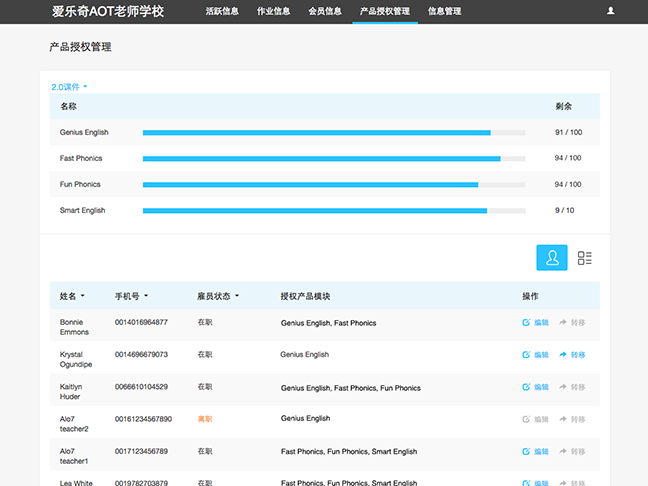Viewport: 648px width, 486px height.
Task: Select the Smart English course row
Action: tap(83, 210)
